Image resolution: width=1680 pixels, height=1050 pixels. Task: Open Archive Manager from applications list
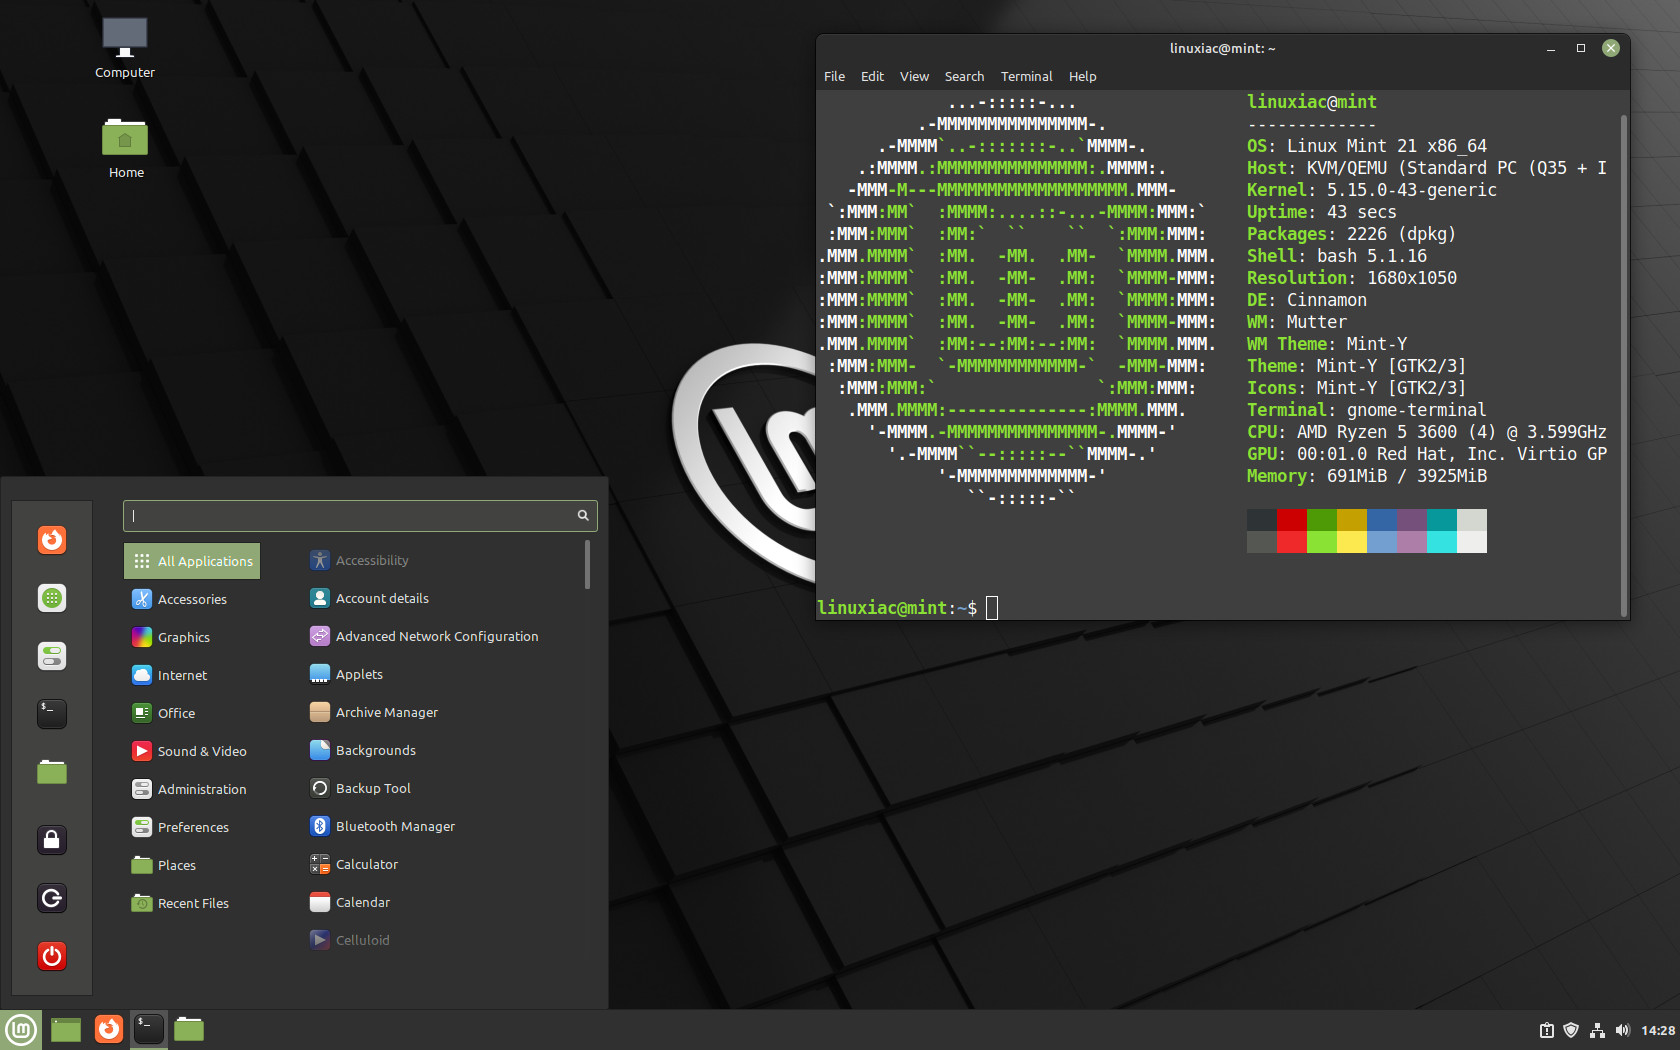374,712
